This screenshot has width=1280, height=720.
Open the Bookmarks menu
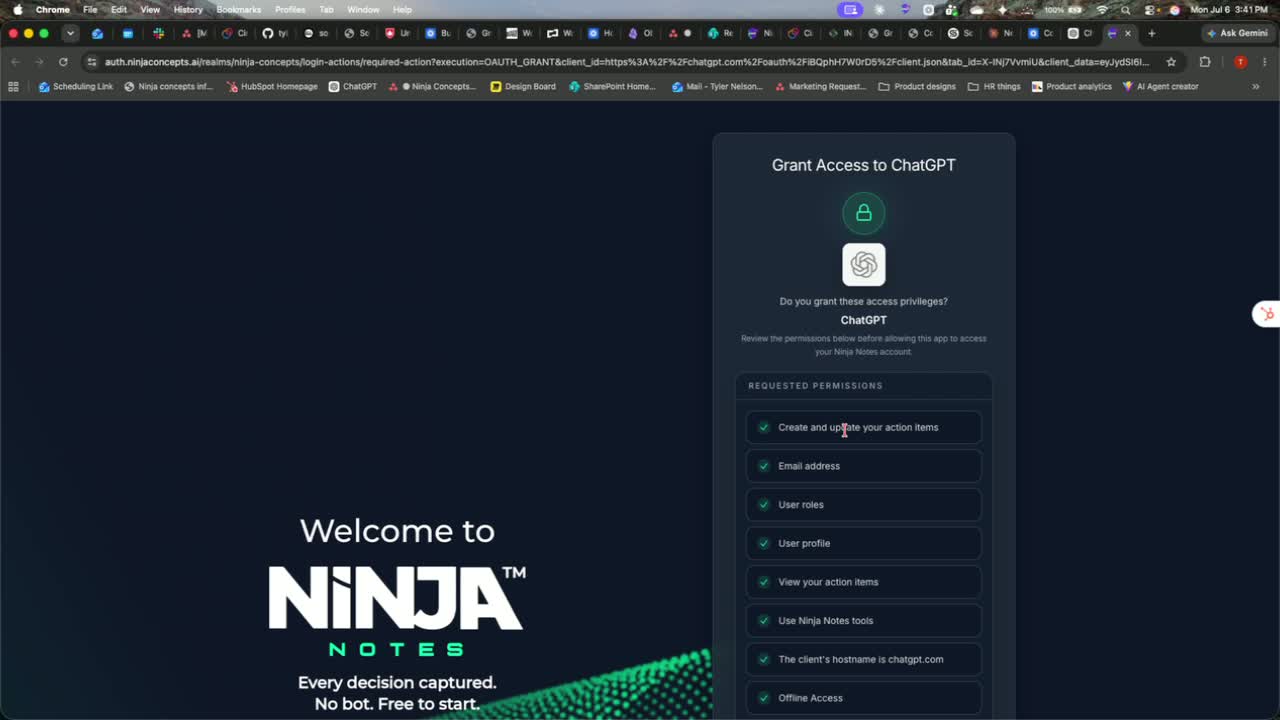tap(239, 10)
